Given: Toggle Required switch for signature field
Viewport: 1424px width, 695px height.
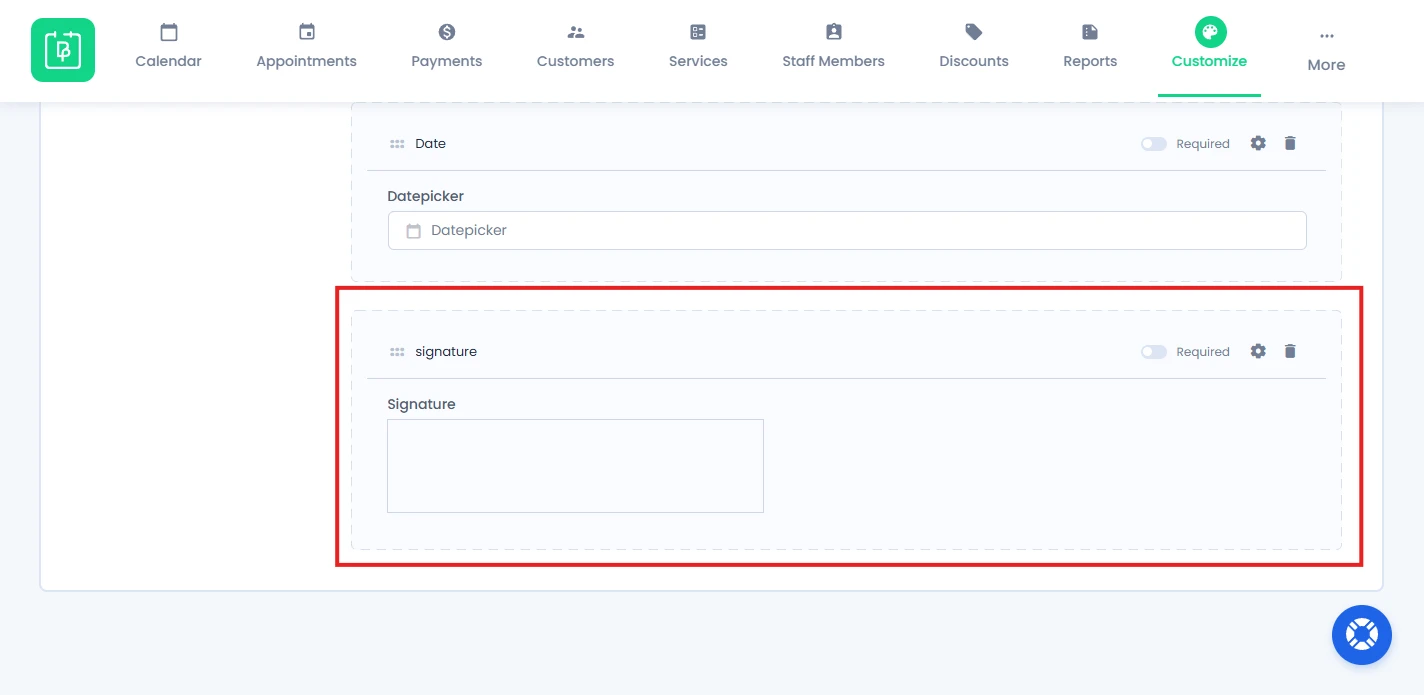Looking at the screenshot, I should point(1154,352).
